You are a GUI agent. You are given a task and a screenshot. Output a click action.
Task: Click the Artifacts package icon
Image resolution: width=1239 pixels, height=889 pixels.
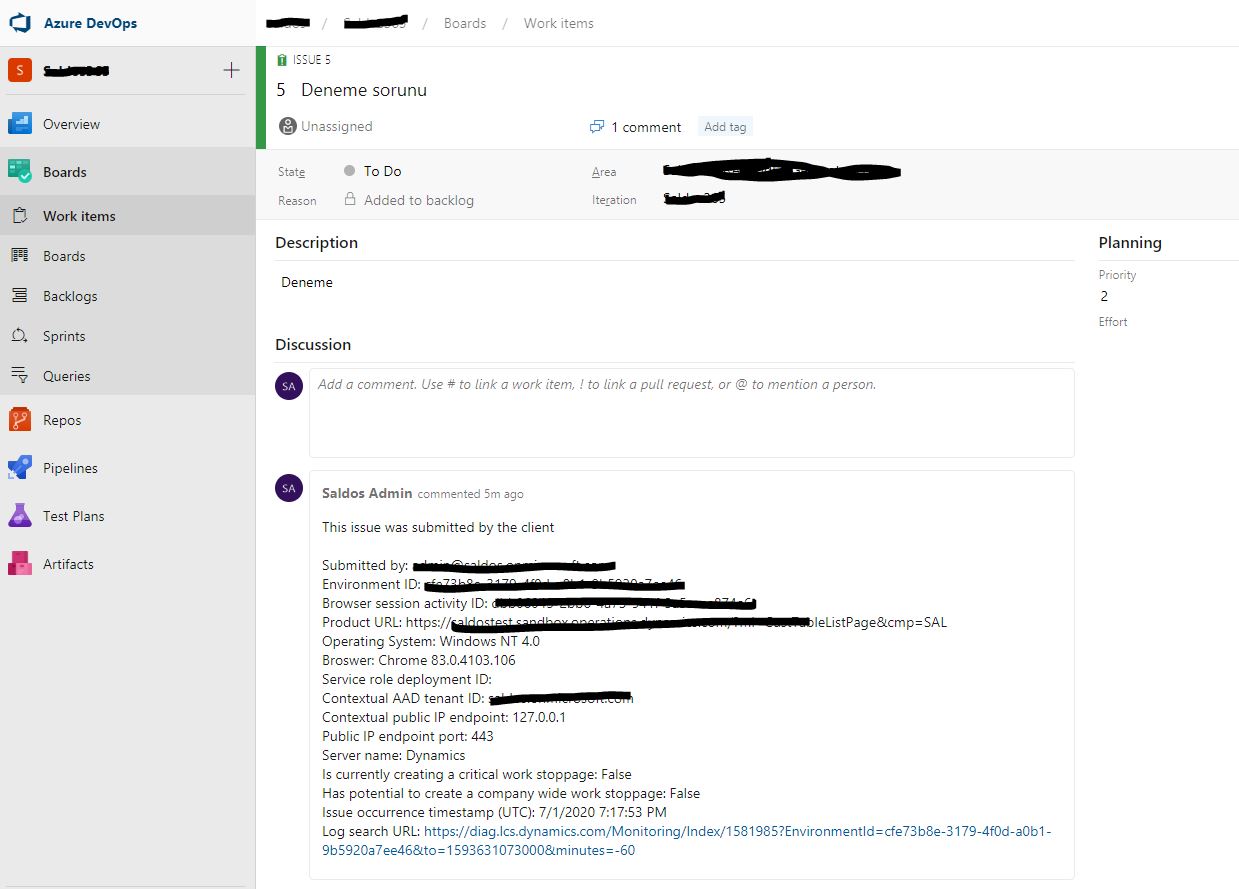pyautogui.click(x=20, y=564)
